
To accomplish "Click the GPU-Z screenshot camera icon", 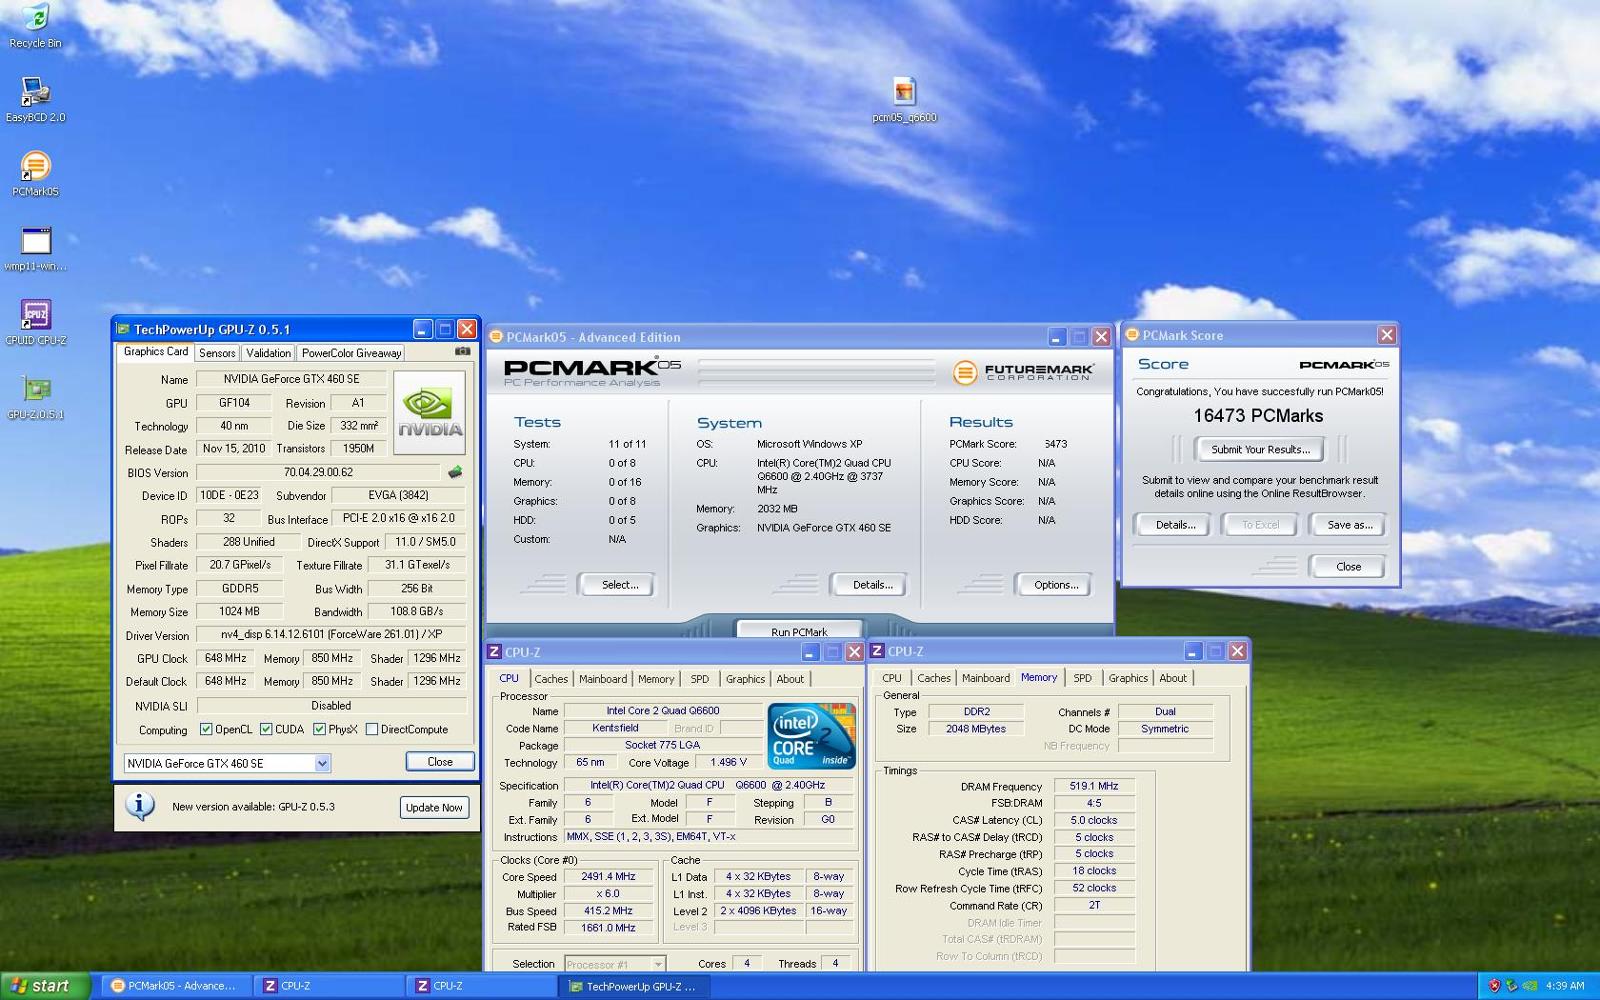I will pyautogui.click(x=462, y=352).
